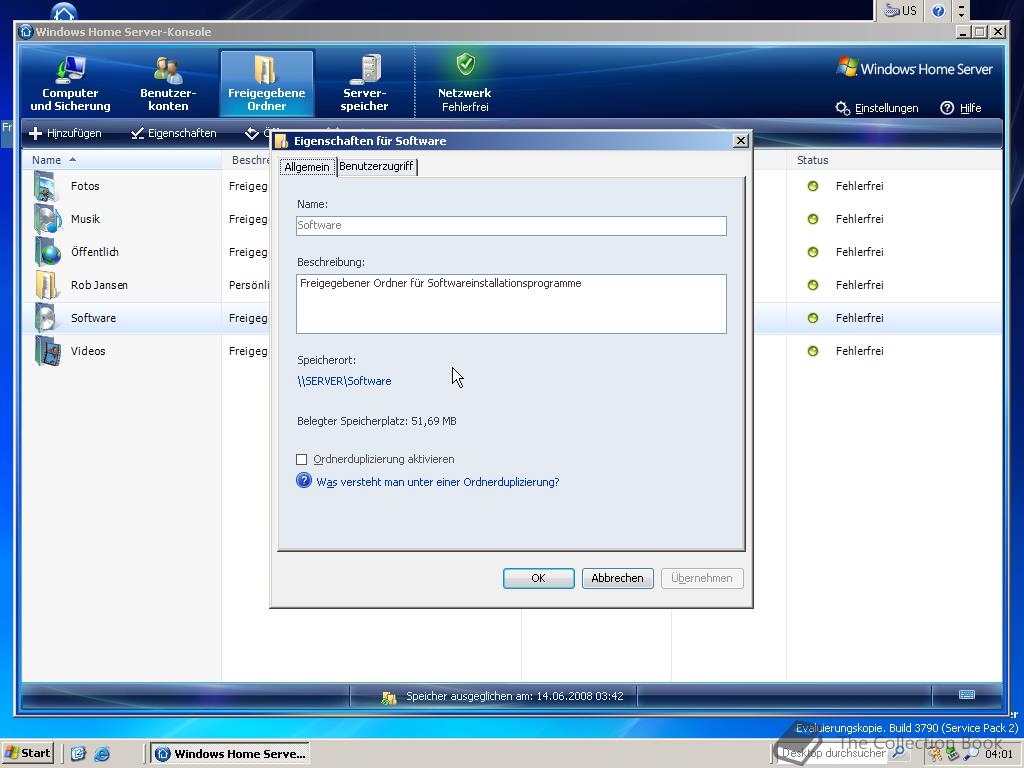Image resolution: width=1024 pixels, height=768 pixels.
Task: Open Einstellungen with gear icon
Action: (x=877, y=108)
